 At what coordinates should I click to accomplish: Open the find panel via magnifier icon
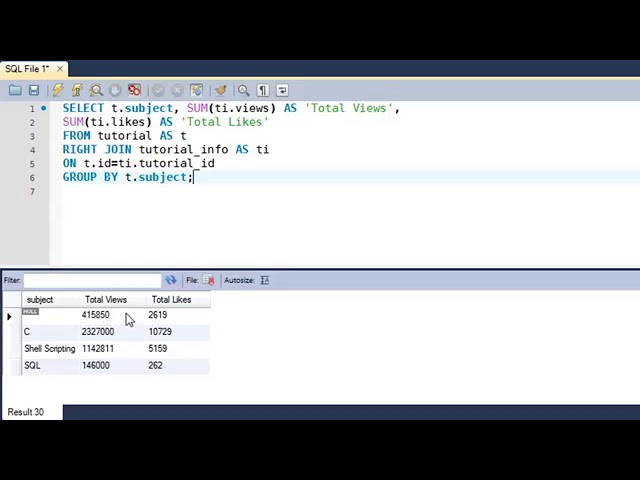click(244, 90)
